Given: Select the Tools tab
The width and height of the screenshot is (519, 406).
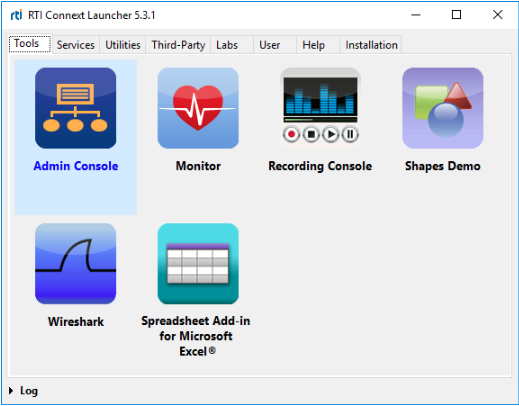Looking at the screenshot, I should click(x=30, y=44).
